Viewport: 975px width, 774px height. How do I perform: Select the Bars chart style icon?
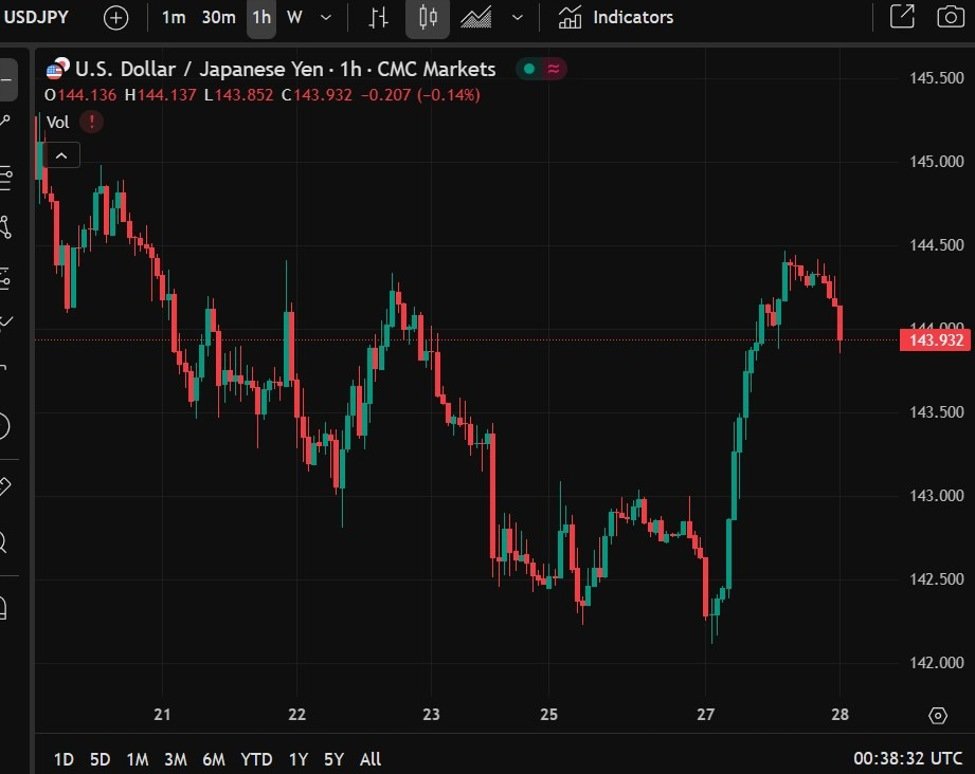point(378,18)
